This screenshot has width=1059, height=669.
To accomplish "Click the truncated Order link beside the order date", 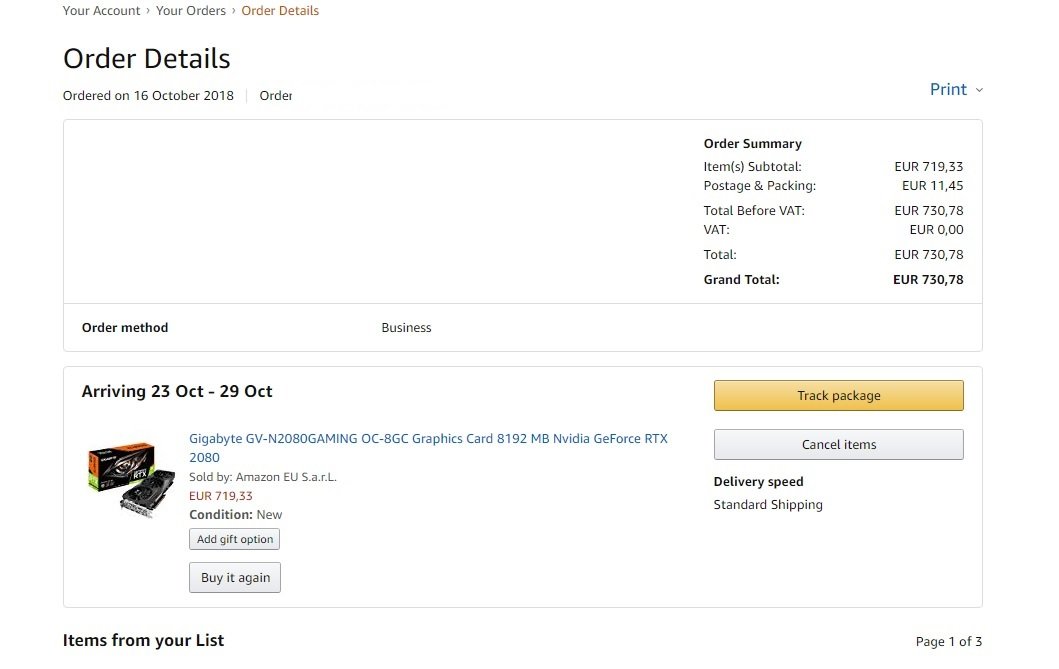I will [x=276, y=96].
